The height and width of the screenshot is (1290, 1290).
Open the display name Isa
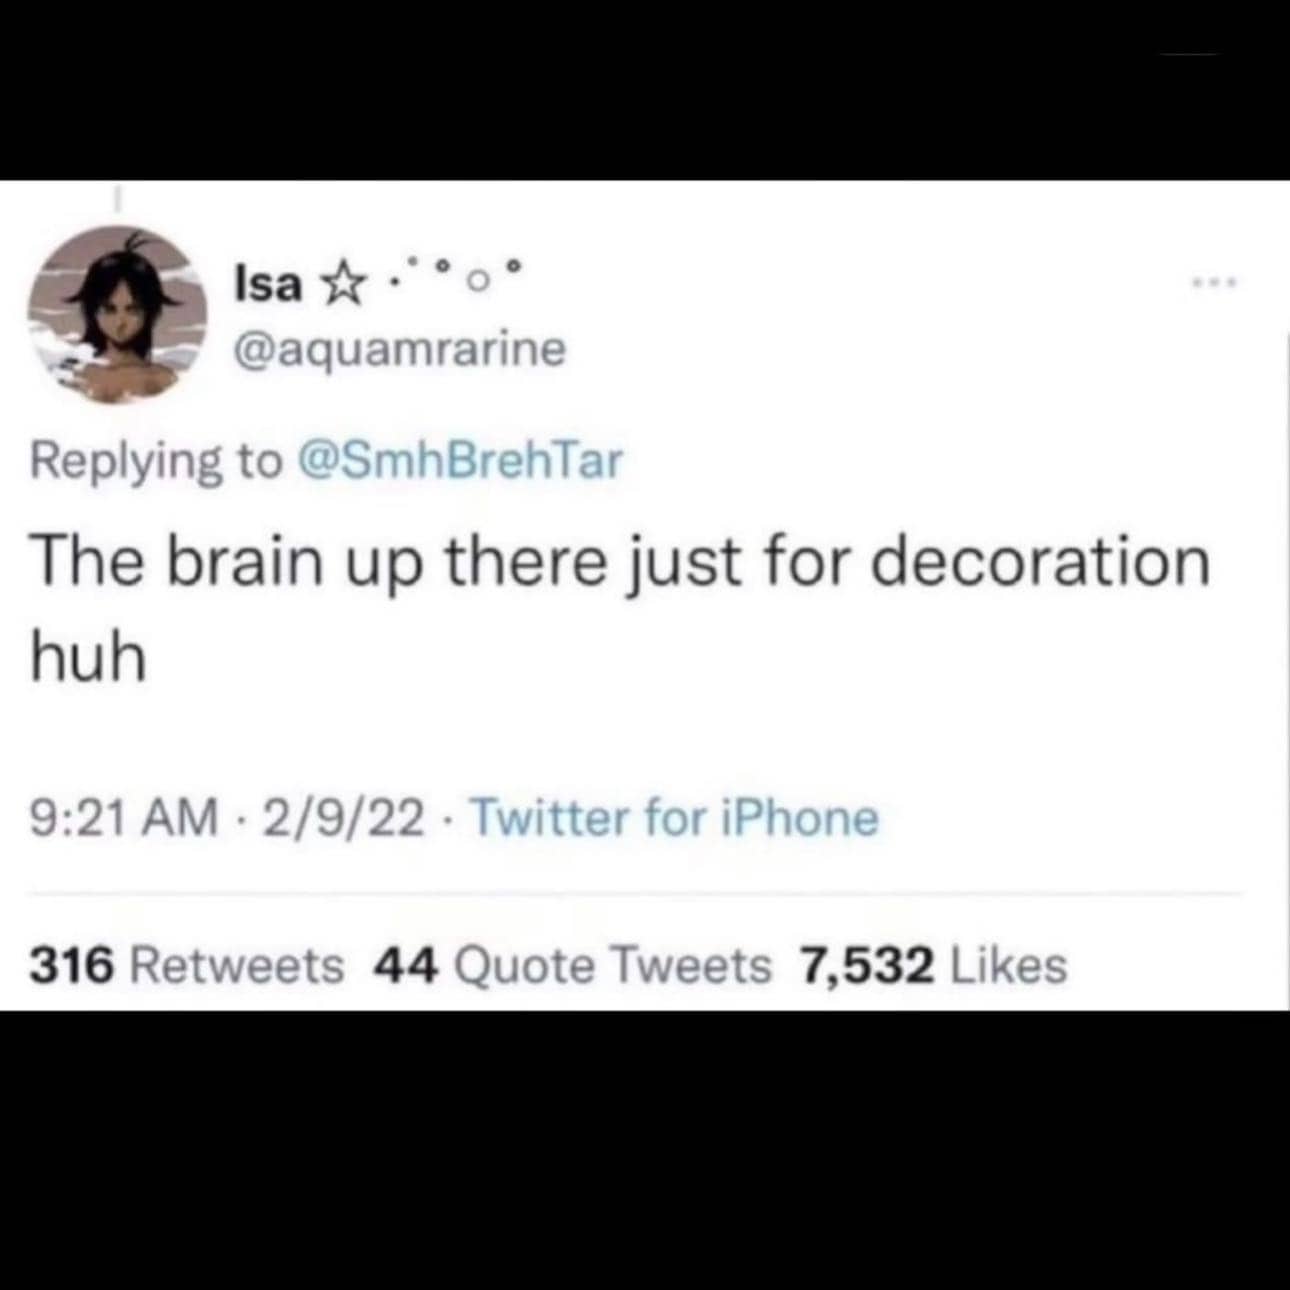267,284
